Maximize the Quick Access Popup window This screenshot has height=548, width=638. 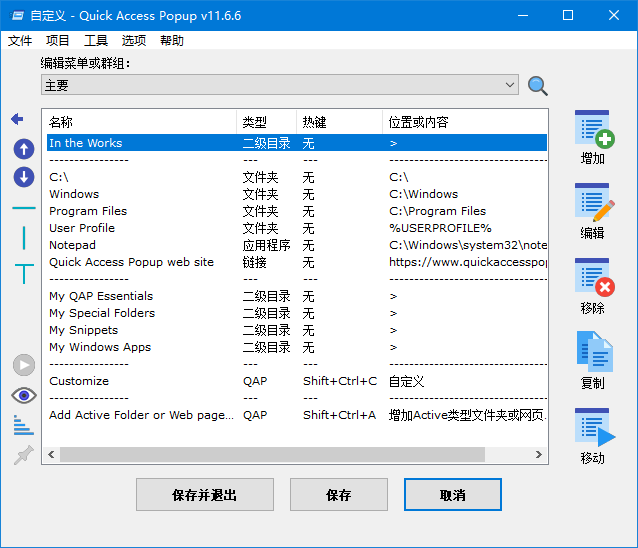568,15
